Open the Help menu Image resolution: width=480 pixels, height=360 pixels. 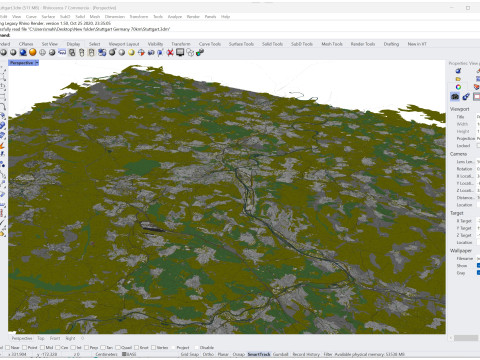click(225, 16)
